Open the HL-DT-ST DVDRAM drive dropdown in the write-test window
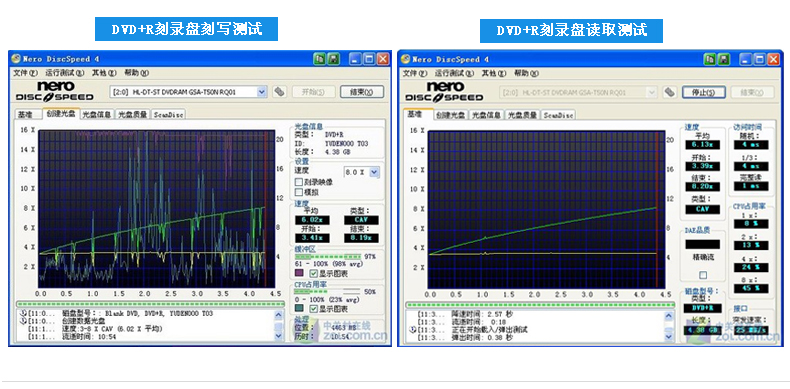 coord(188,92)
